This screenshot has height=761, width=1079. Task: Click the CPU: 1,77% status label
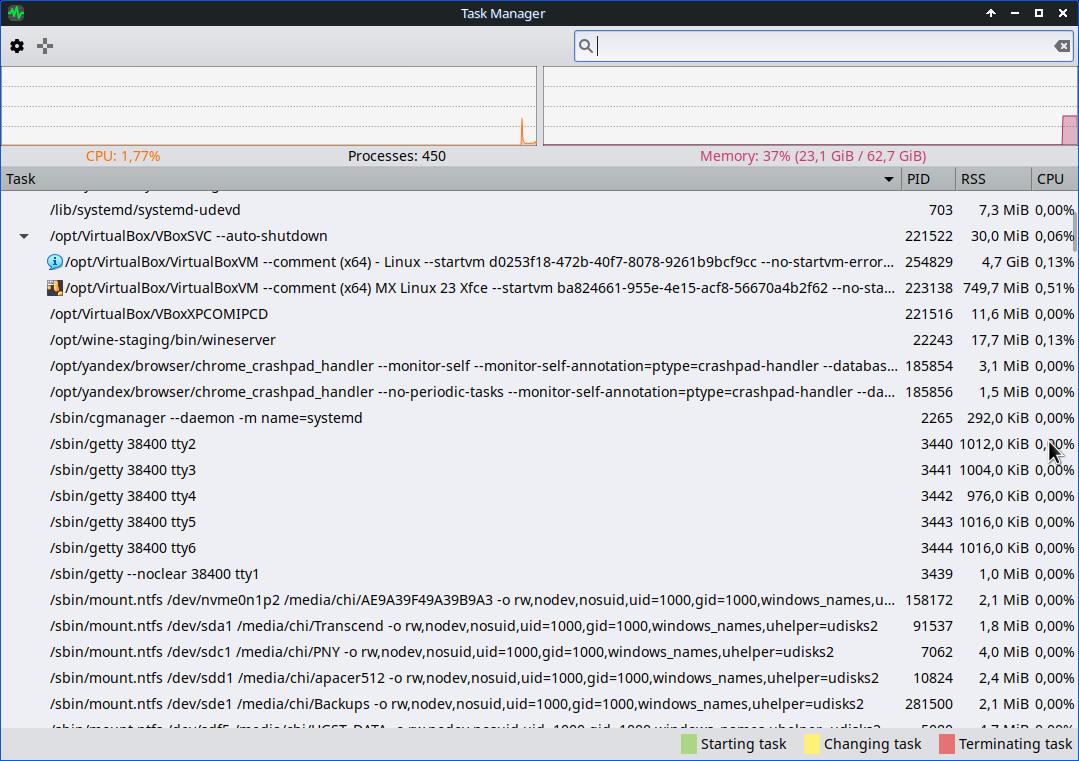(x=123, y=156)
